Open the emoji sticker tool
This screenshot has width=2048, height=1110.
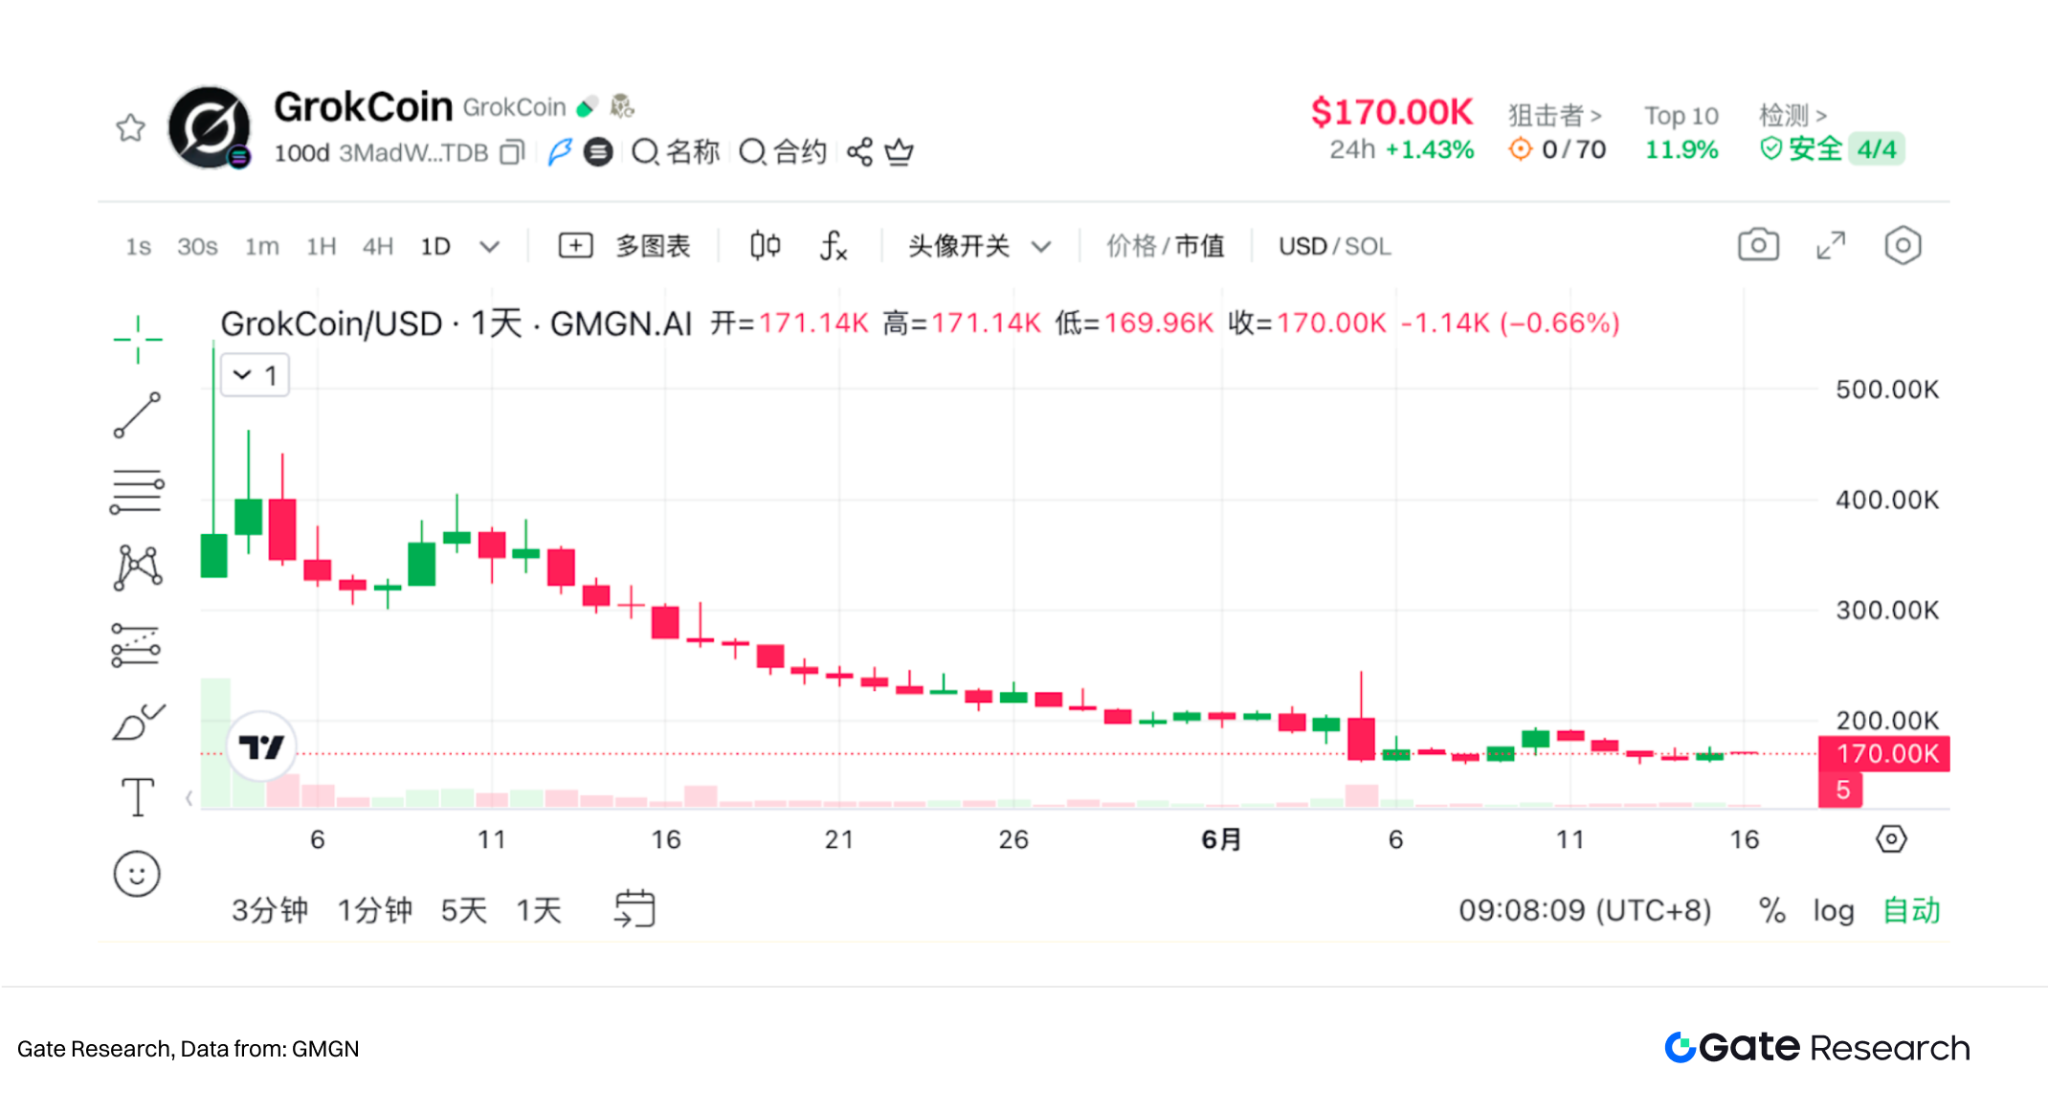pos(138,873)
